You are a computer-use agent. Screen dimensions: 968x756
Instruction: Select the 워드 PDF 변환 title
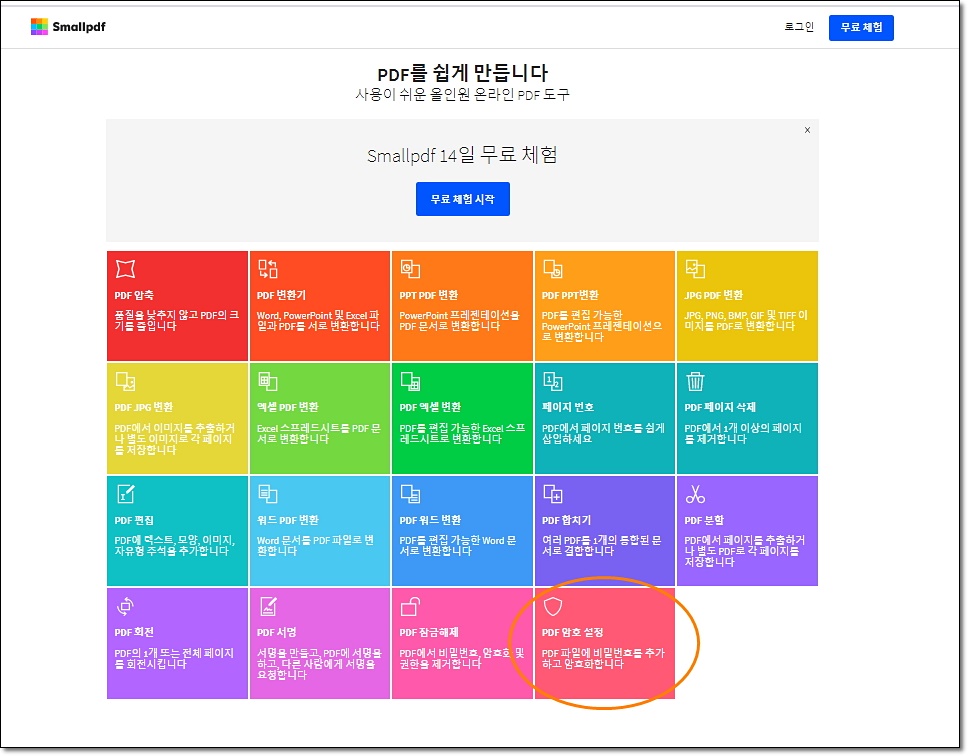tap(288, 520)
